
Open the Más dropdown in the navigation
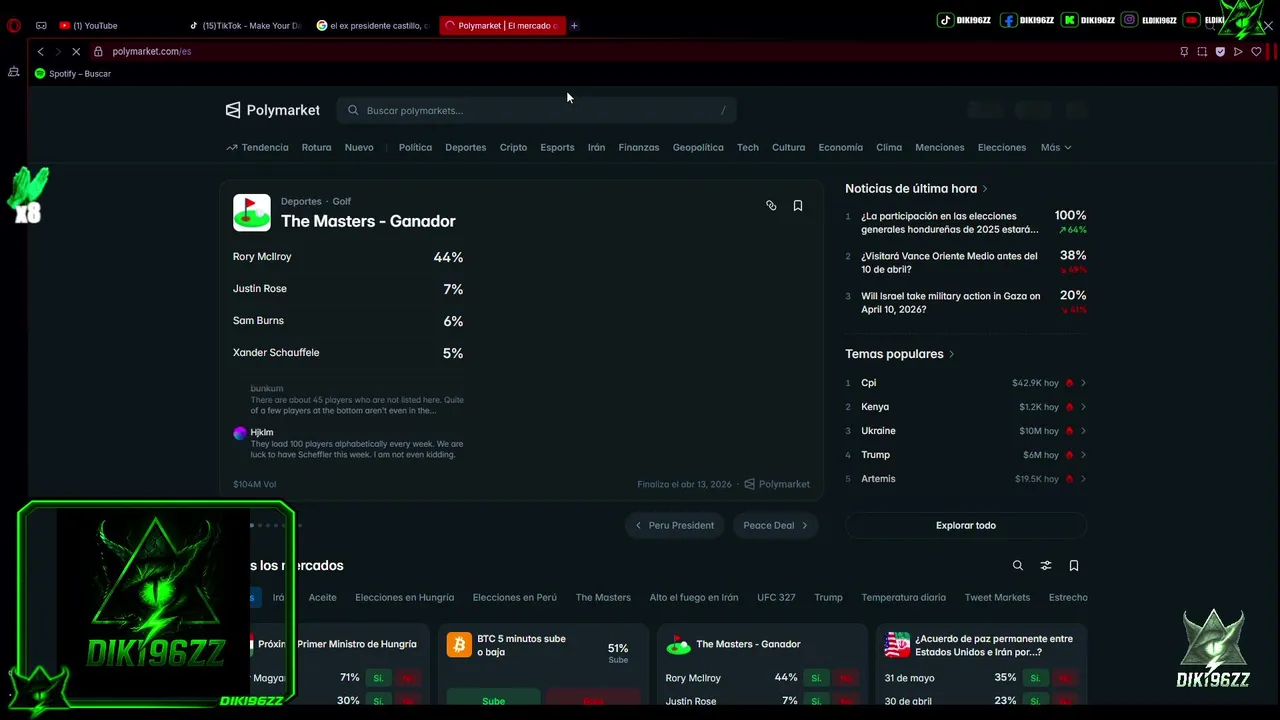(1056, 147)
